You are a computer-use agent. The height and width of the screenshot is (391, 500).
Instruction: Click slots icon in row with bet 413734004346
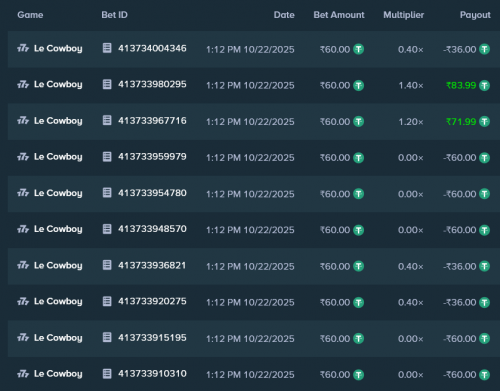coord(23,49)
